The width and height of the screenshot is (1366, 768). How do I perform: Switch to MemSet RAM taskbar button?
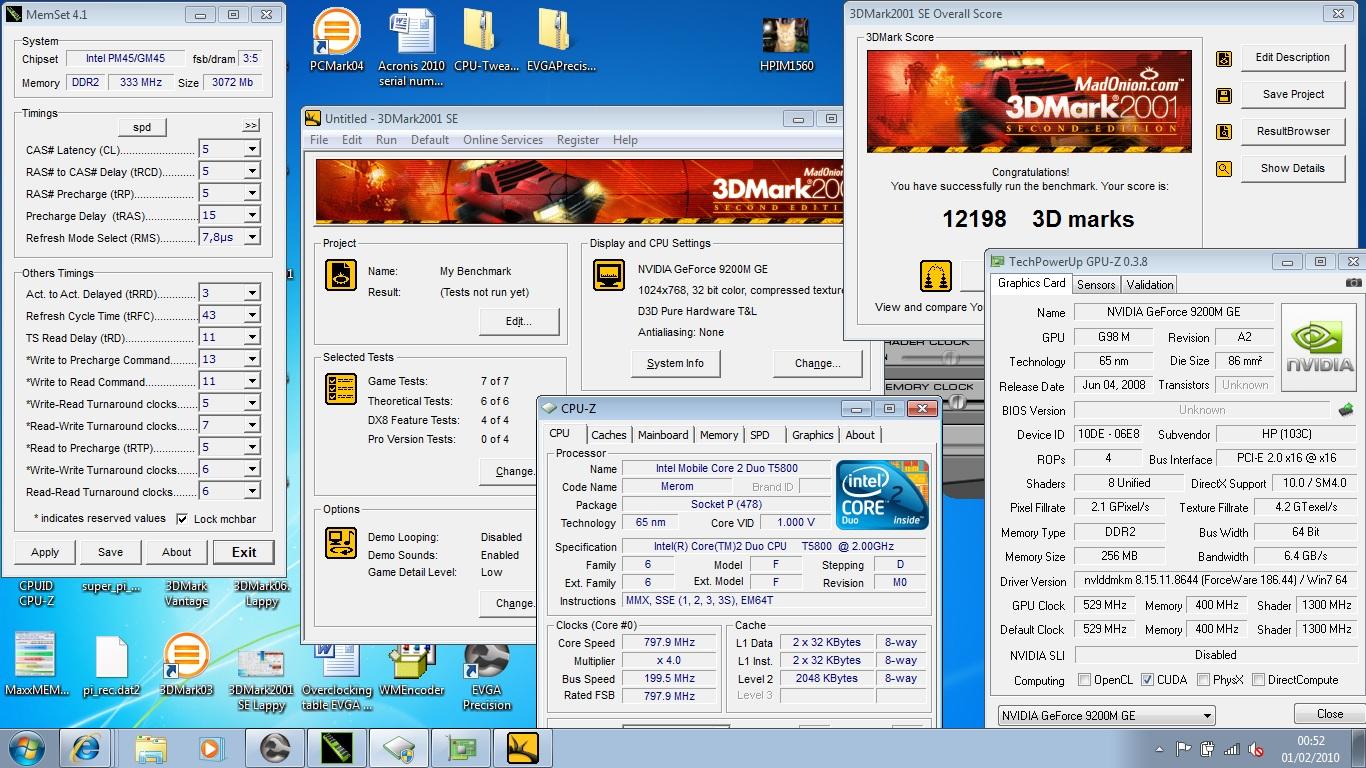336,748
